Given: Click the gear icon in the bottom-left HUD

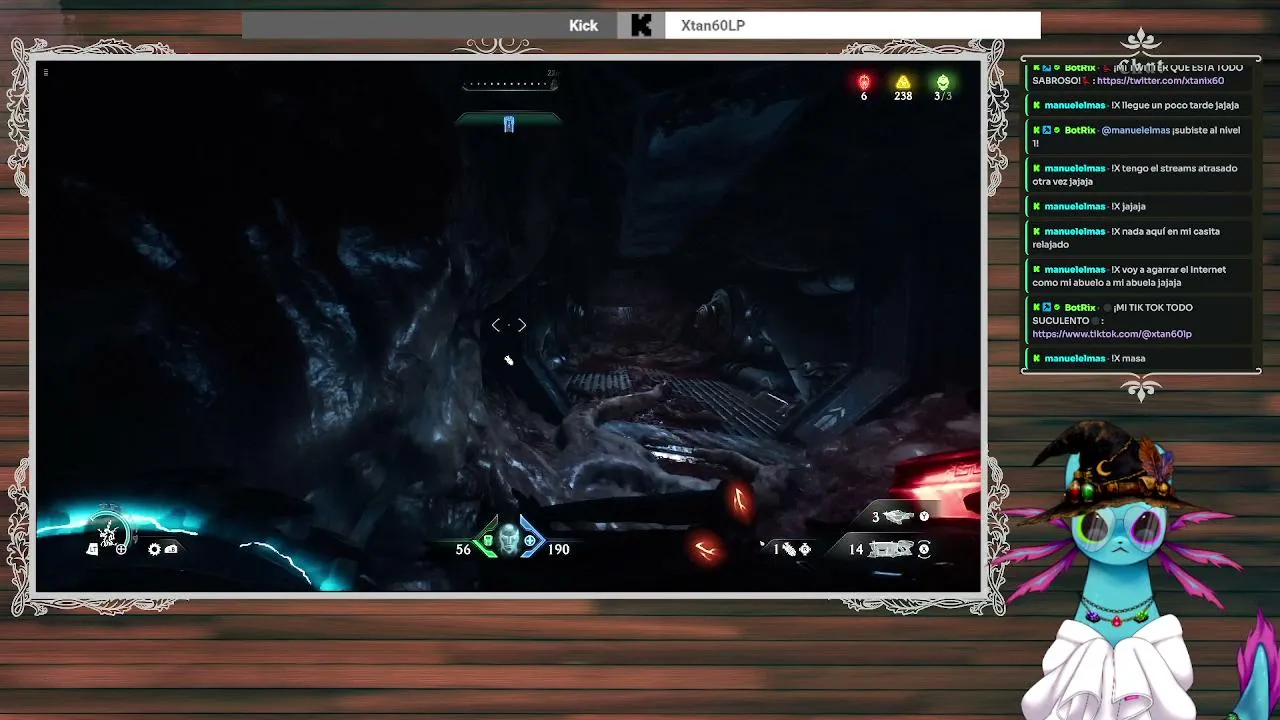Looking at the screenshot, I should [154, 549].
